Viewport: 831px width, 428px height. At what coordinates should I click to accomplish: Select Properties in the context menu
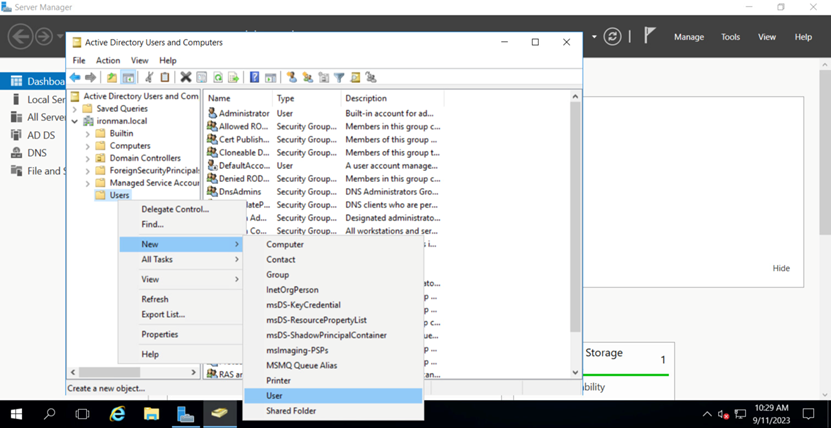(181, 334)
